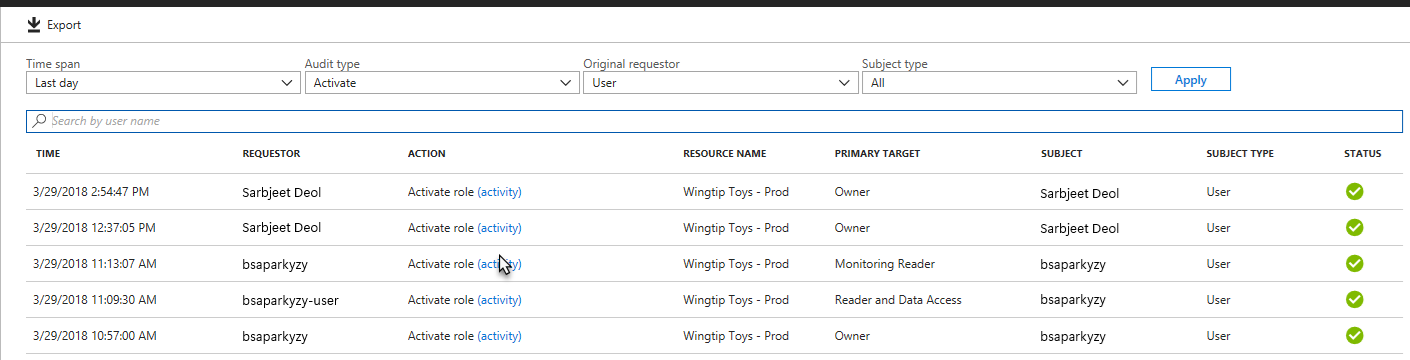
Task: Click the search magnifier icon
Action: 39,121
